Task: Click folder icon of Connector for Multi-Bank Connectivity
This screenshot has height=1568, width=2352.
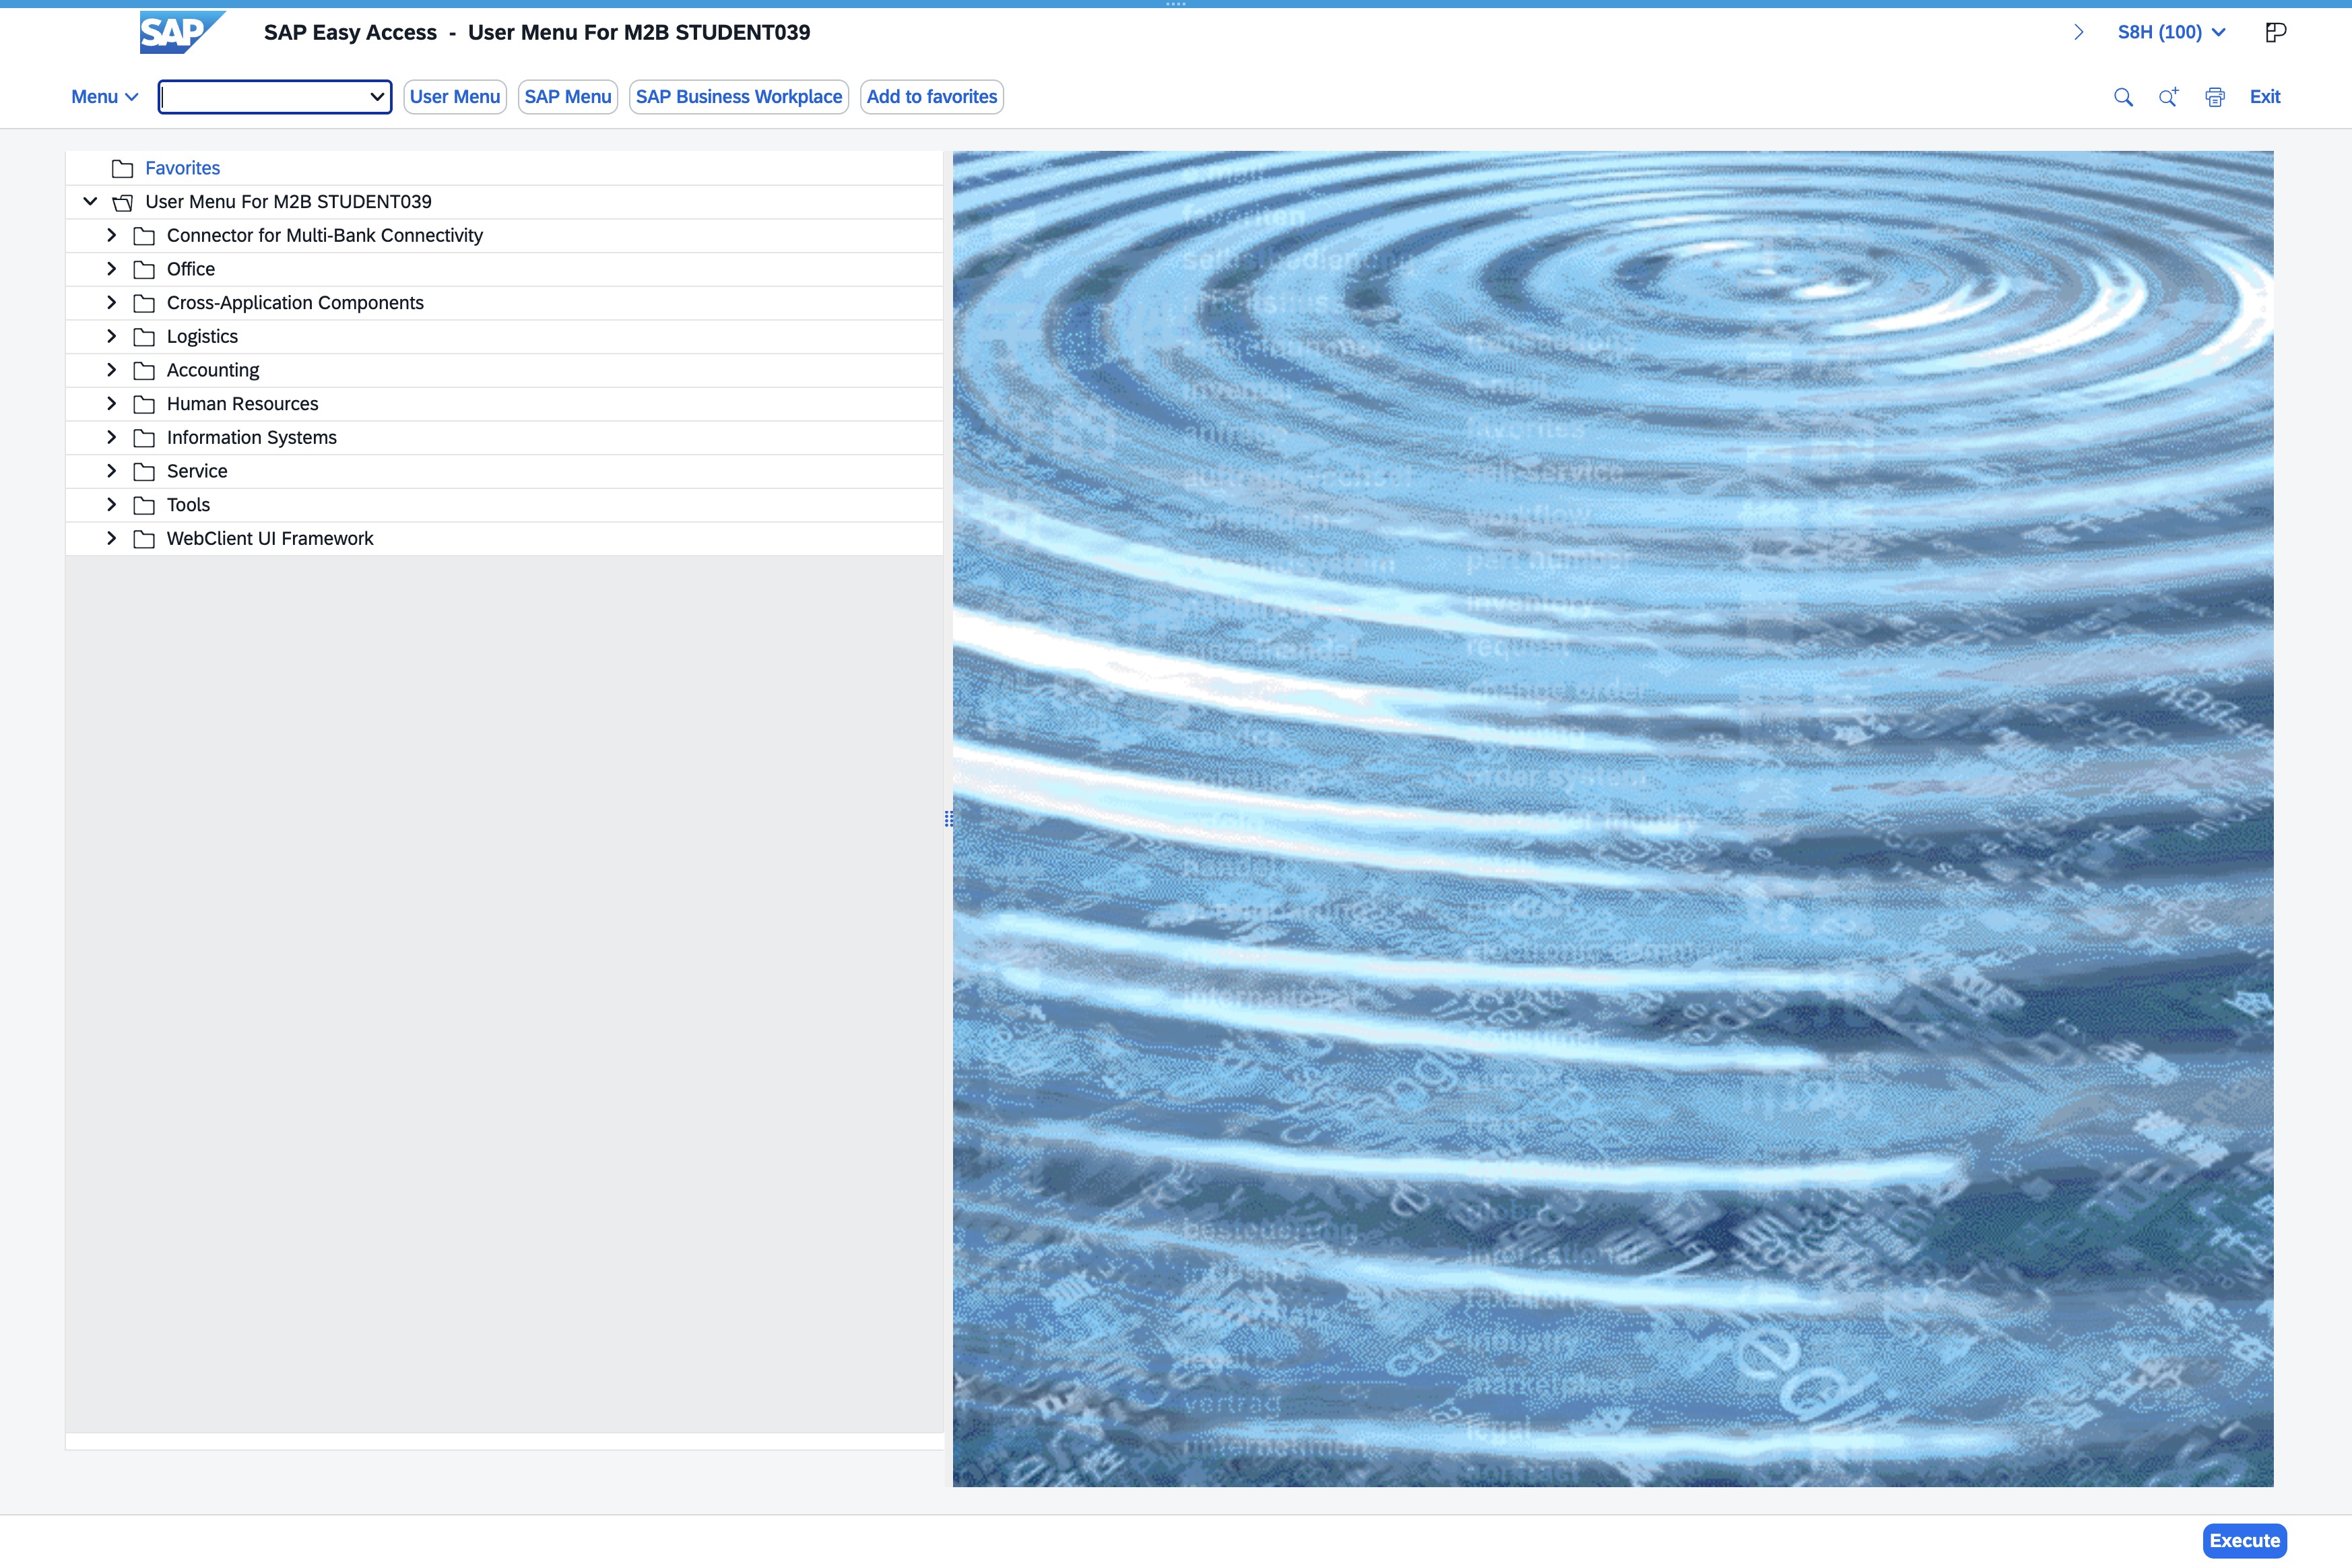Action: pyautogui.click(x=144, y=235)
